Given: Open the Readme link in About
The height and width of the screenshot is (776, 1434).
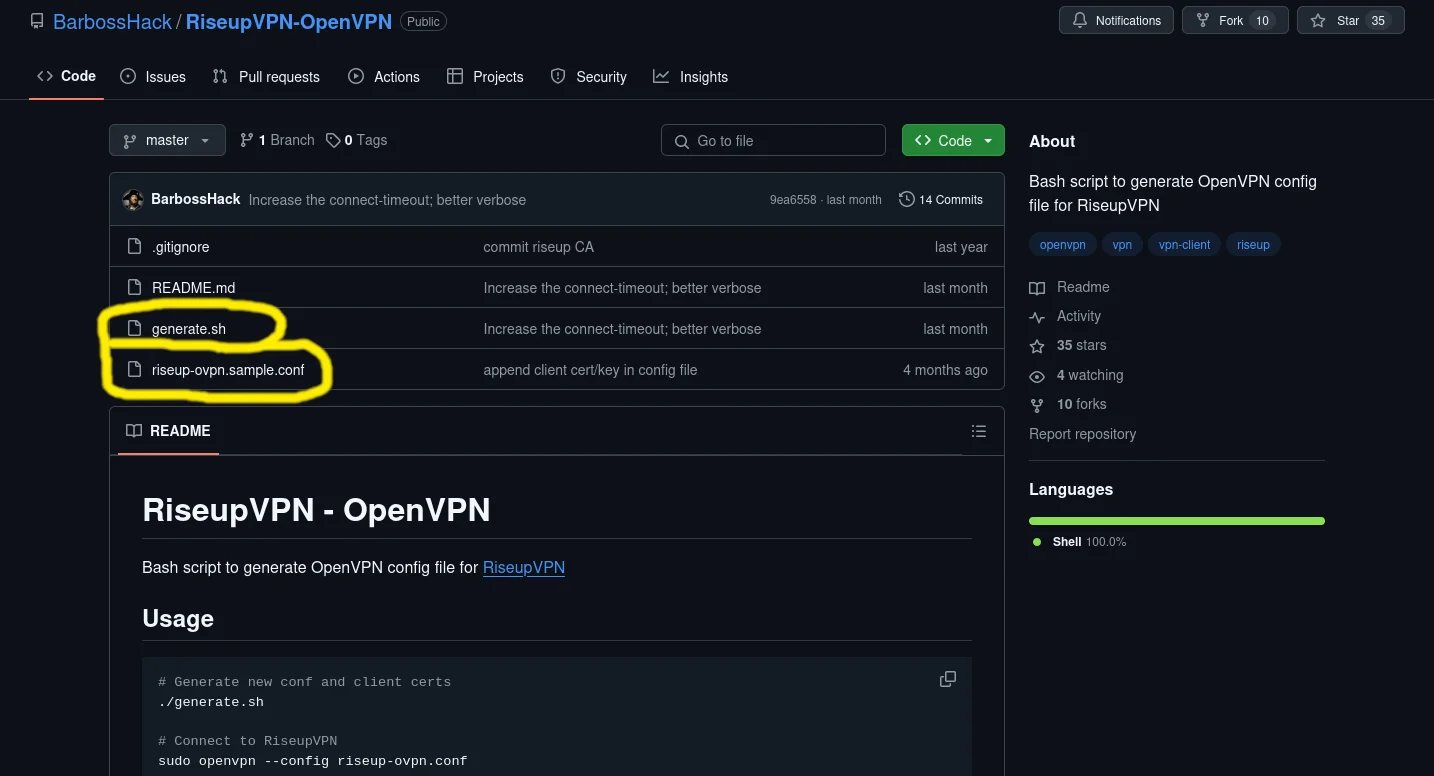Looking at the screenshot, I should coord(1070,287).
